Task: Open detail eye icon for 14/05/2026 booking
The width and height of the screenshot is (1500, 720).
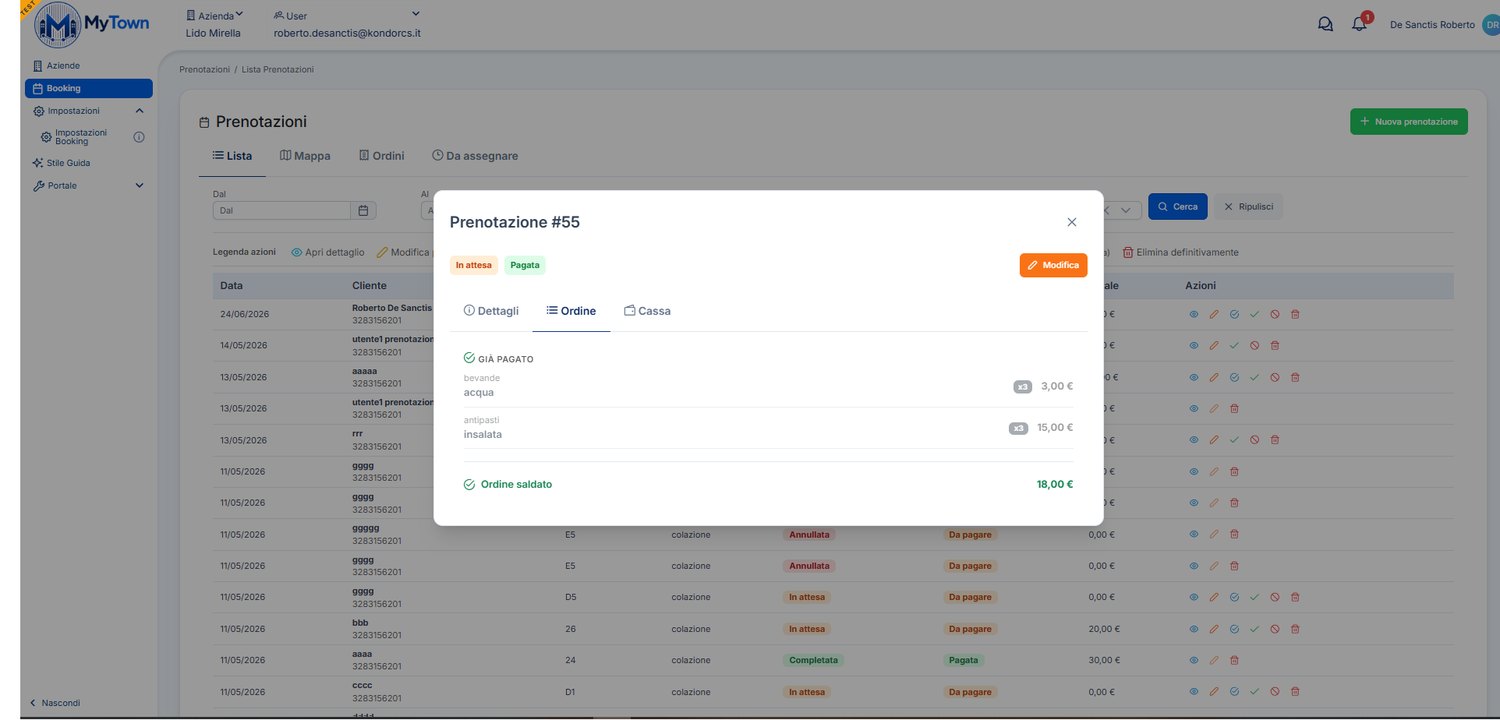Action: 1193,346
